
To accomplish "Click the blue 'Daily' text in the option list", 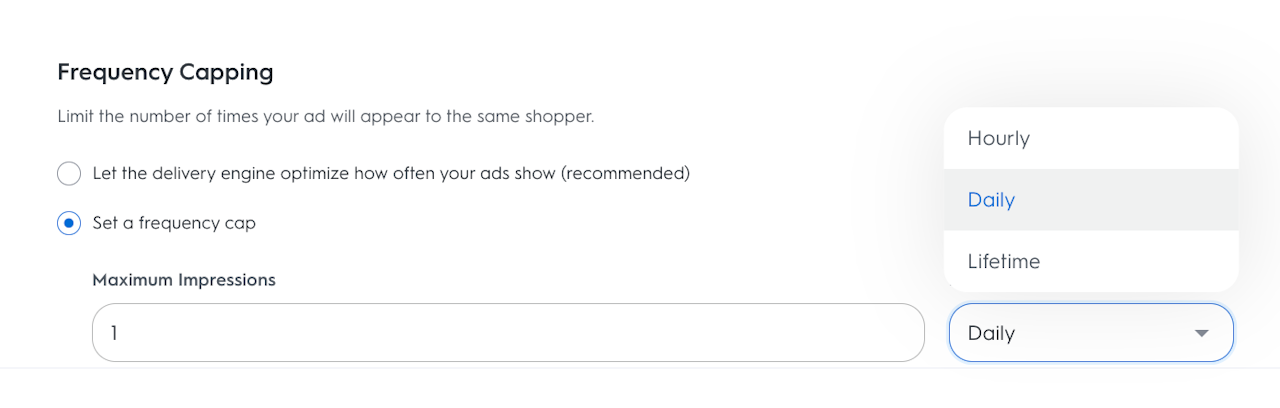I will tap(991, 200).
